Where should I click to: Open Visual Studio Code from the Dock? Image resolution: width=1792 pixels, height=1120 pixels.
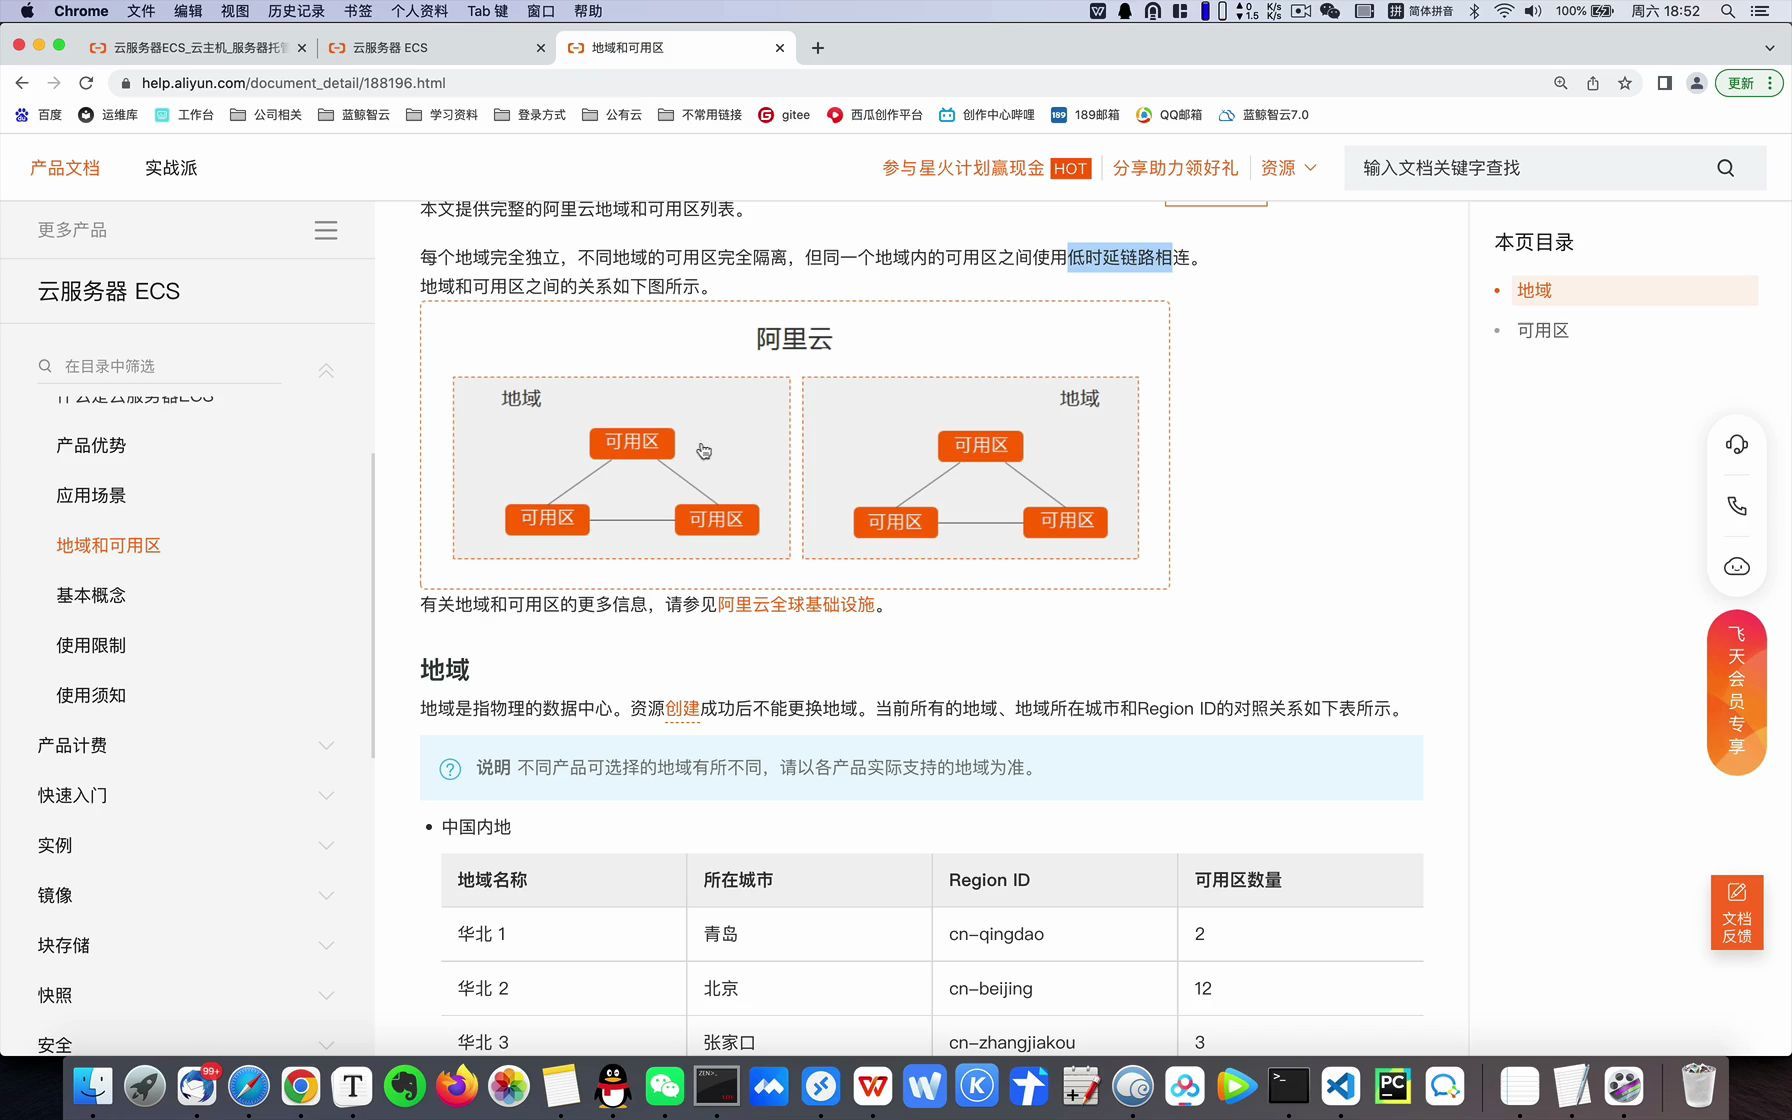(1341, 1087)
